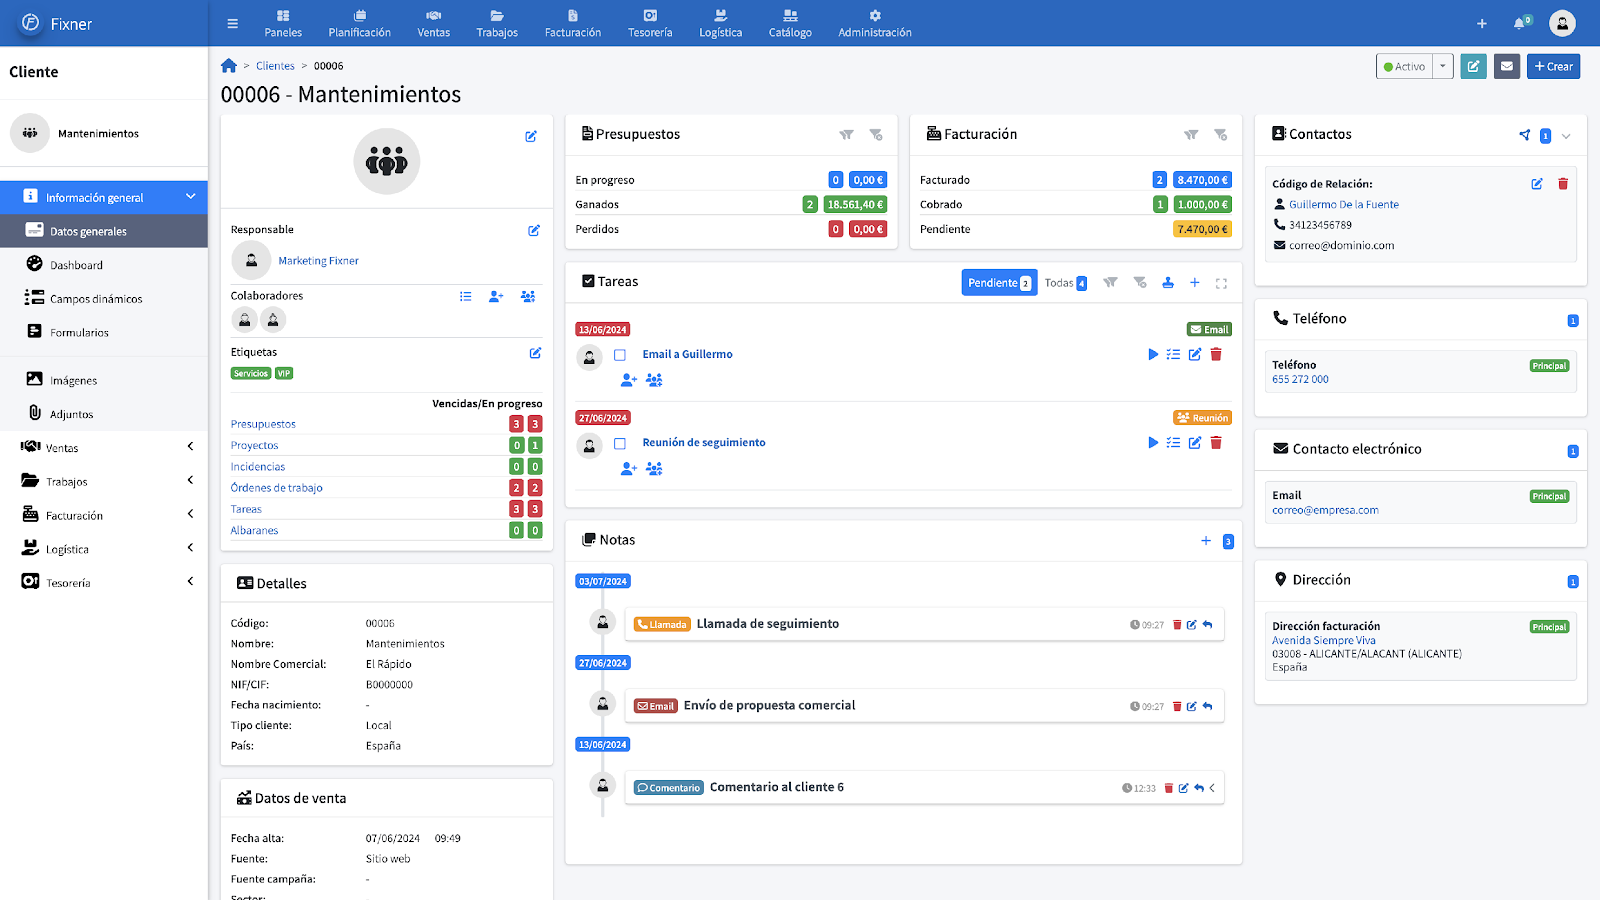The image size is (1600, 900).
Task: Switch to the Pendiente tasks tab
Action: pos(999,283)
